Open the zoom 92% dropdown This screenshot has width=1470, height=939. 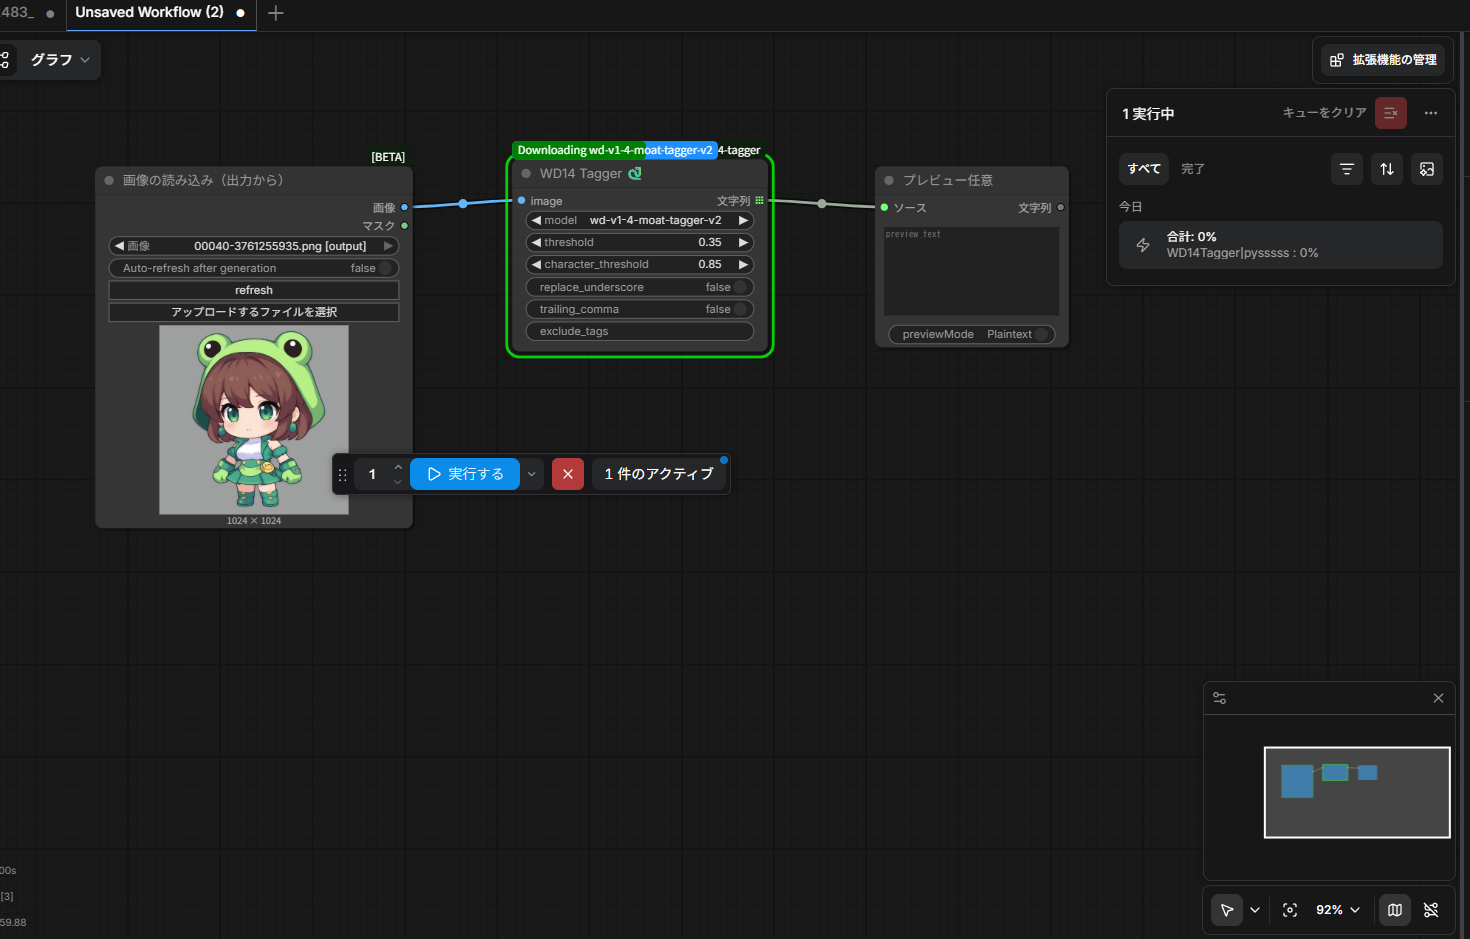[x=1338, y=910]
